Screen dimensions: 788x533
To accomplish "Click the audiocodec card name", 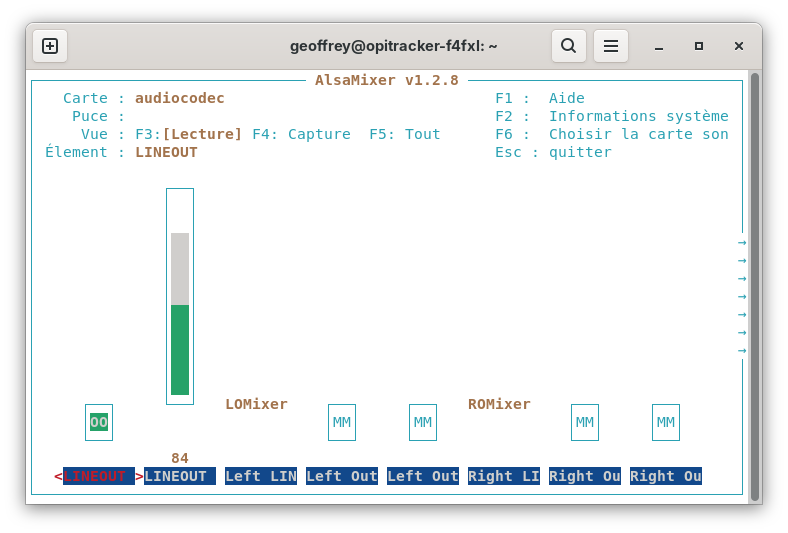I will 179,98.
